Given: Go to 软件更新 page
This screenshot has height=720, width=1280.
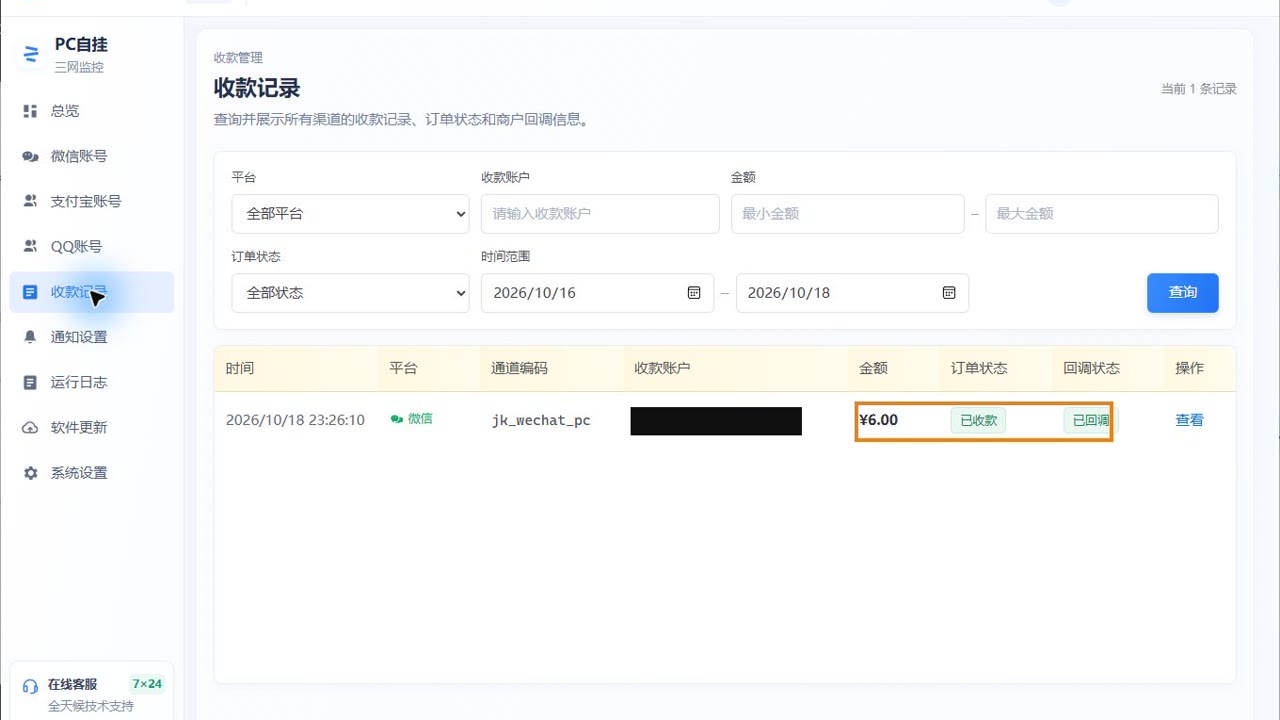Looking at the screenshot, I should (92, 428).
